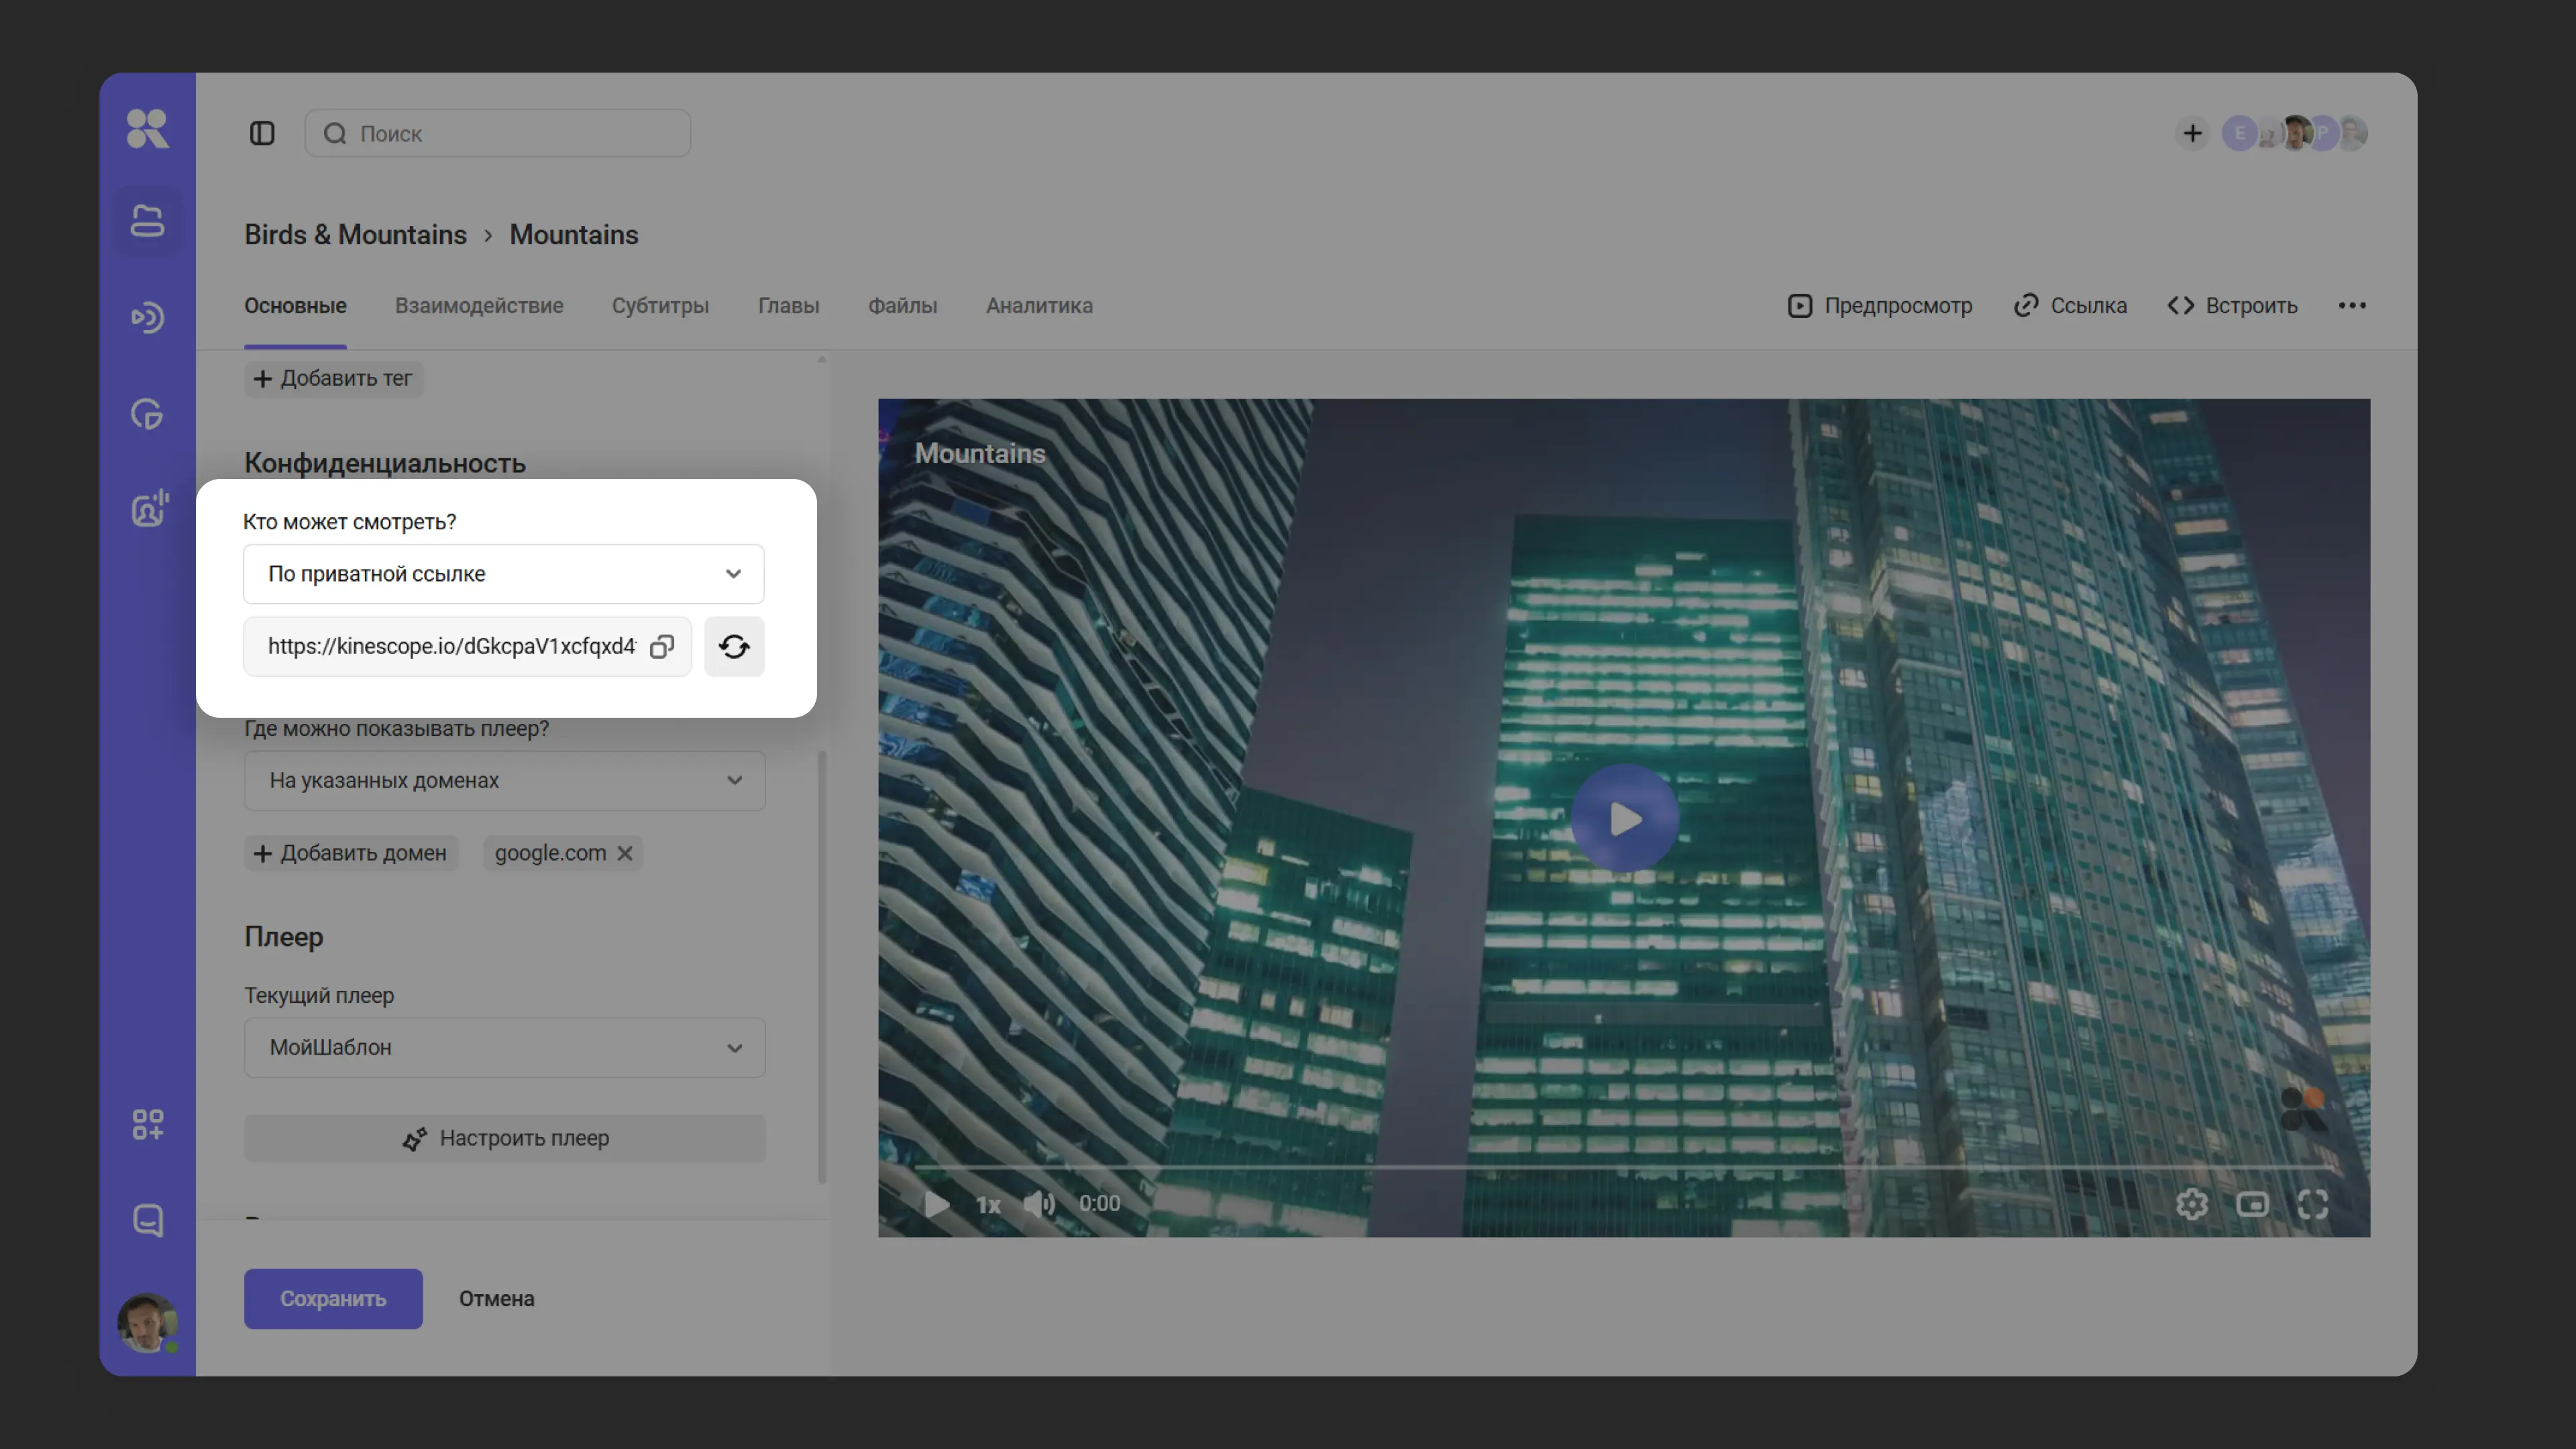Regenerate the private link

734,647
